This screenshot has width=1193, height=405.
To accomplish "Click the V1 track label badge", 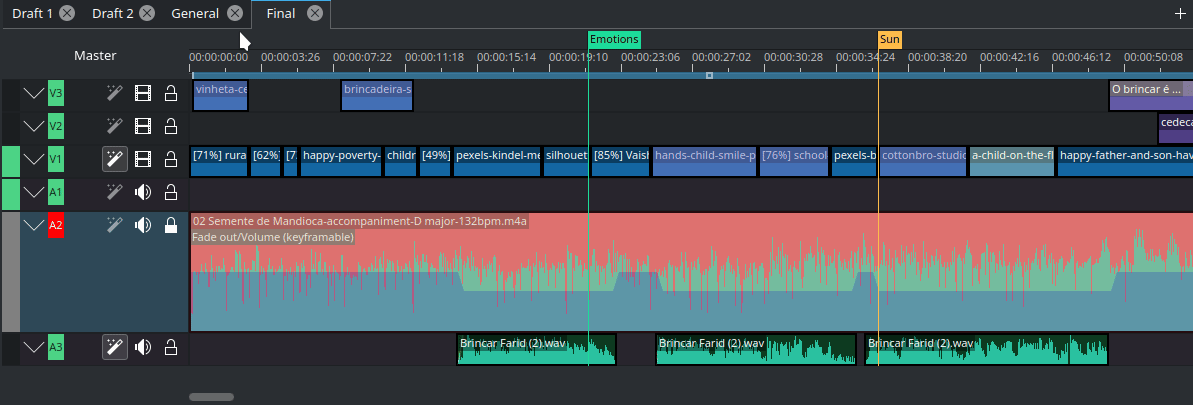I will coord(55,159).
